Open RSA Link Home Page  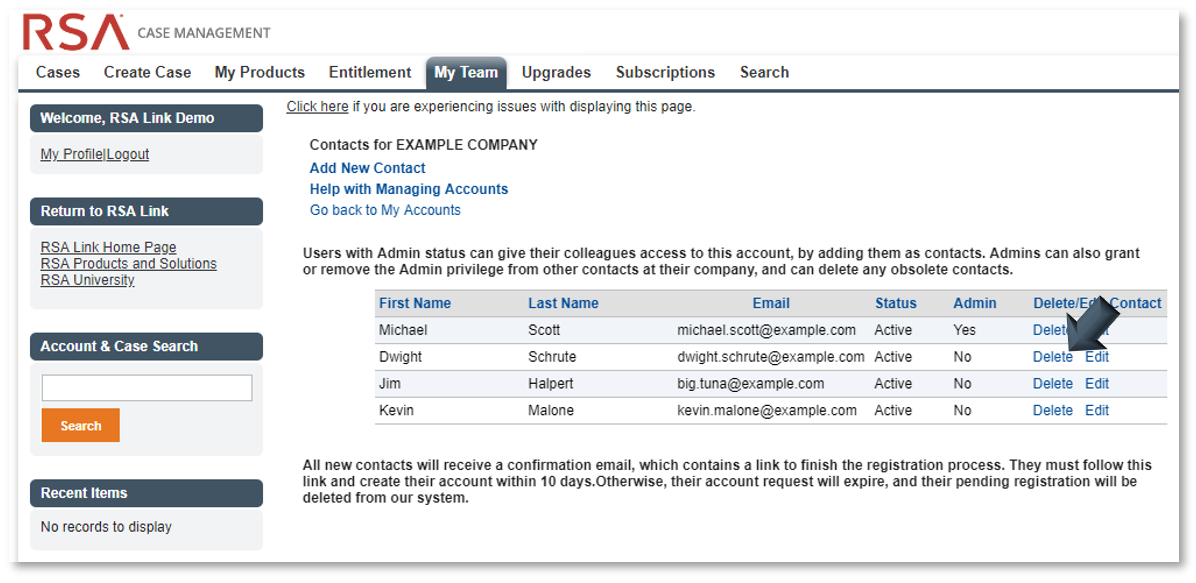point(108,247)
